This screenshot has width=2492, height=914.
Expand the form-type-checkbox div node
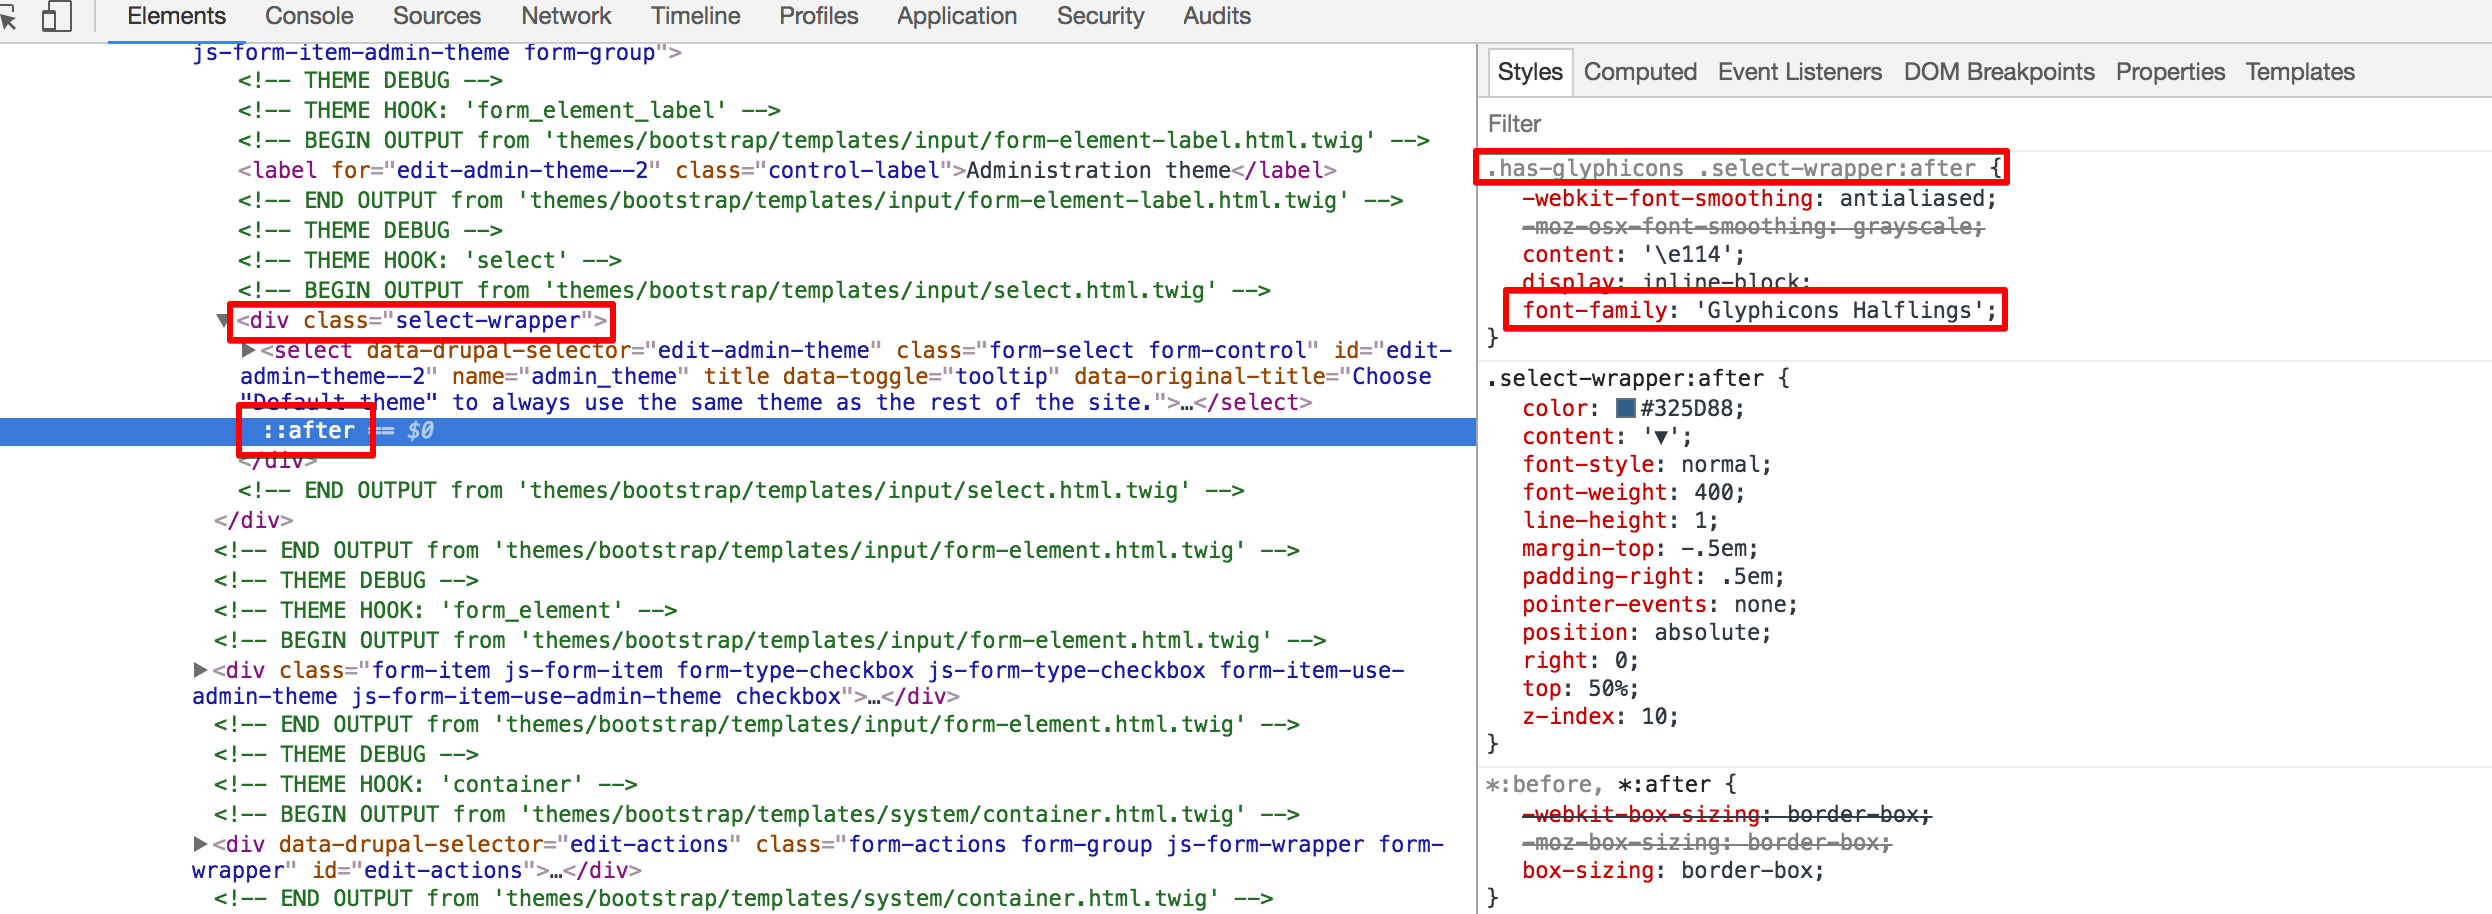[x=200, y=670]
